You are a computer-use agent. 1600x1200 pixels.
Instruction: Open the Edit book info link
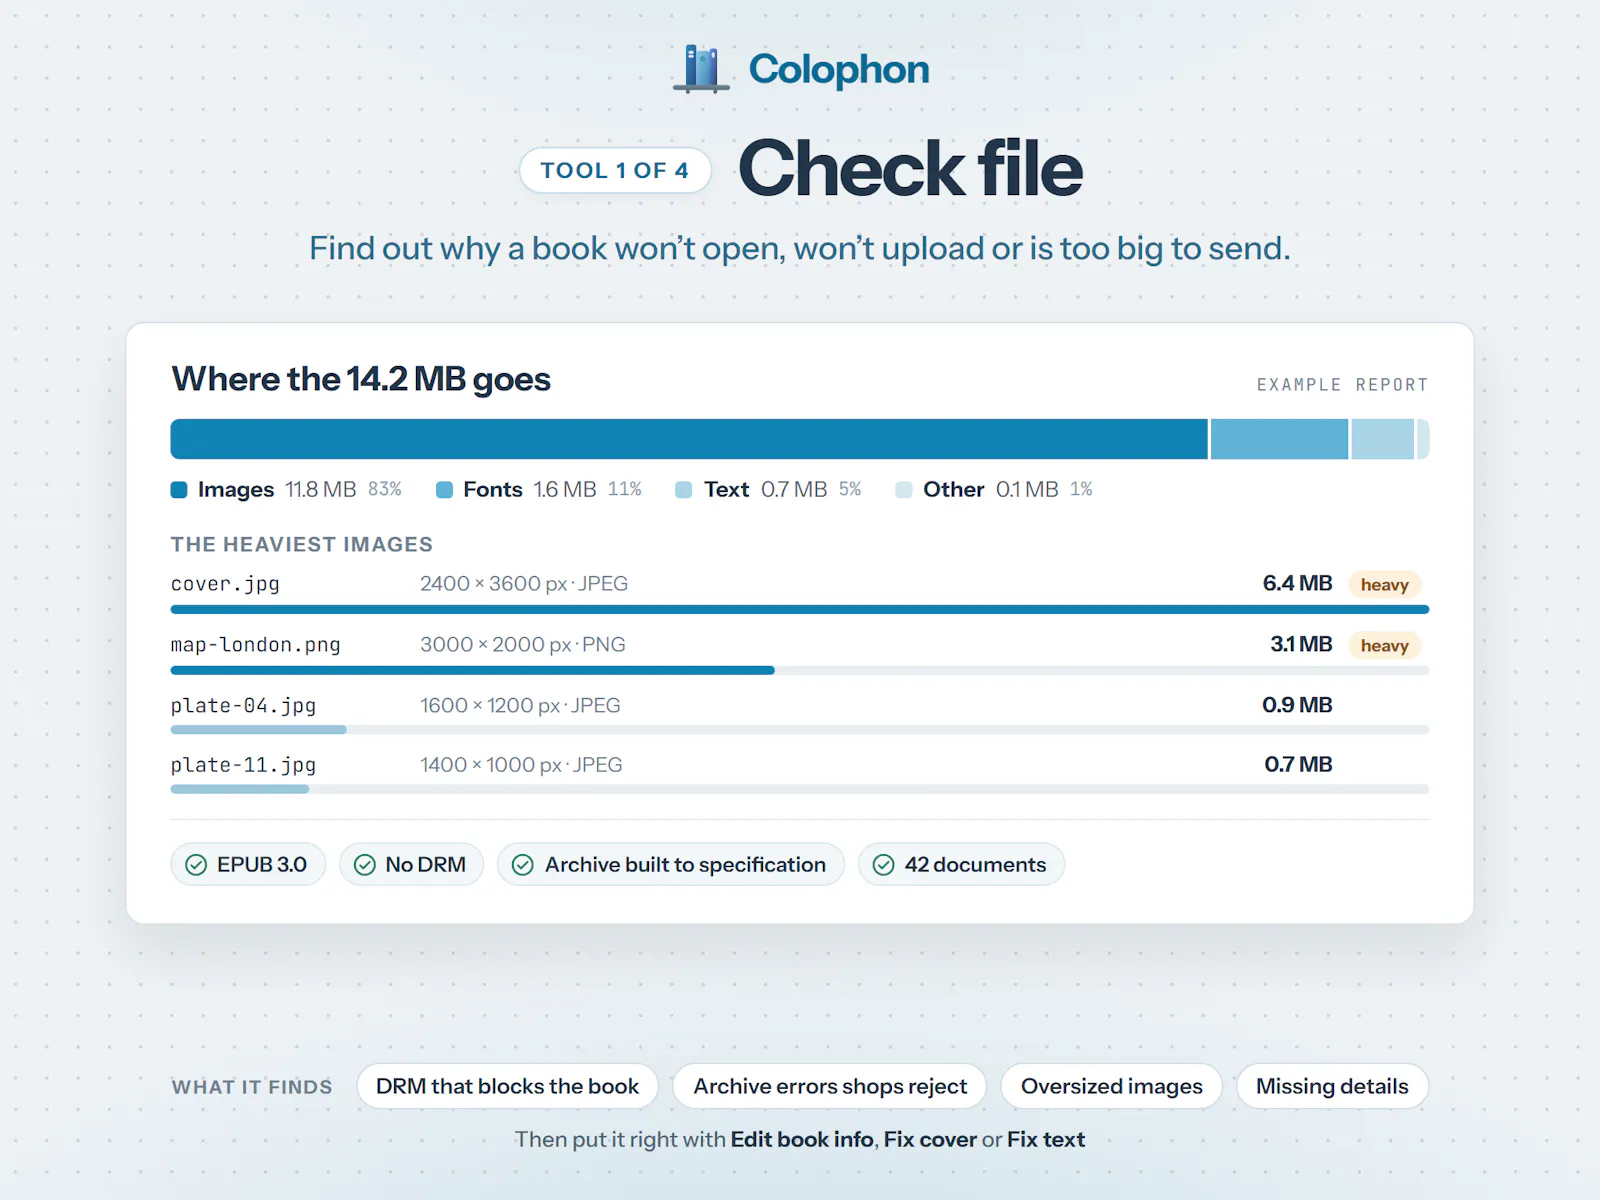click(x=802, y=1140)
